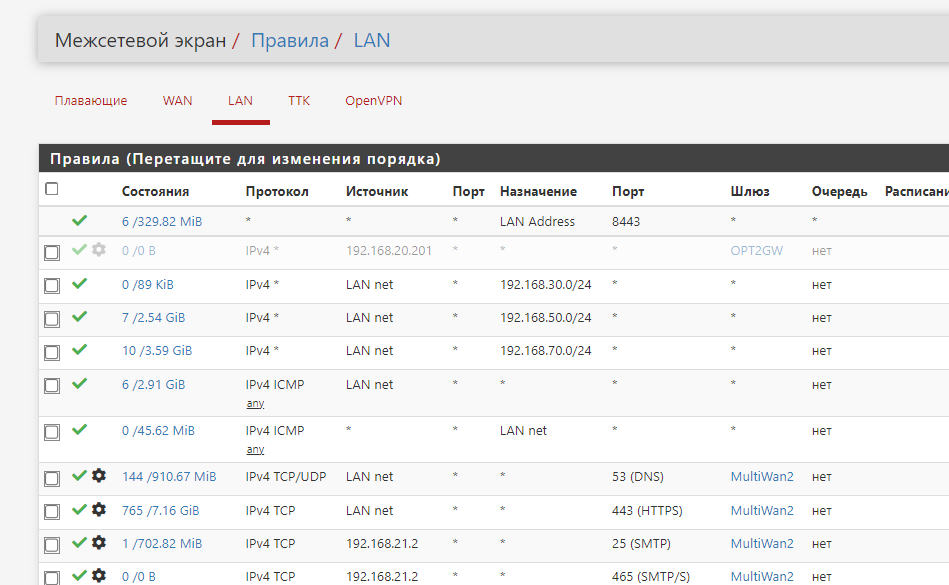The height and width of the screenshot is (585, 949).
Task: Click the 'any' ICMP subtype under LAN net rule
Action: 255,404
